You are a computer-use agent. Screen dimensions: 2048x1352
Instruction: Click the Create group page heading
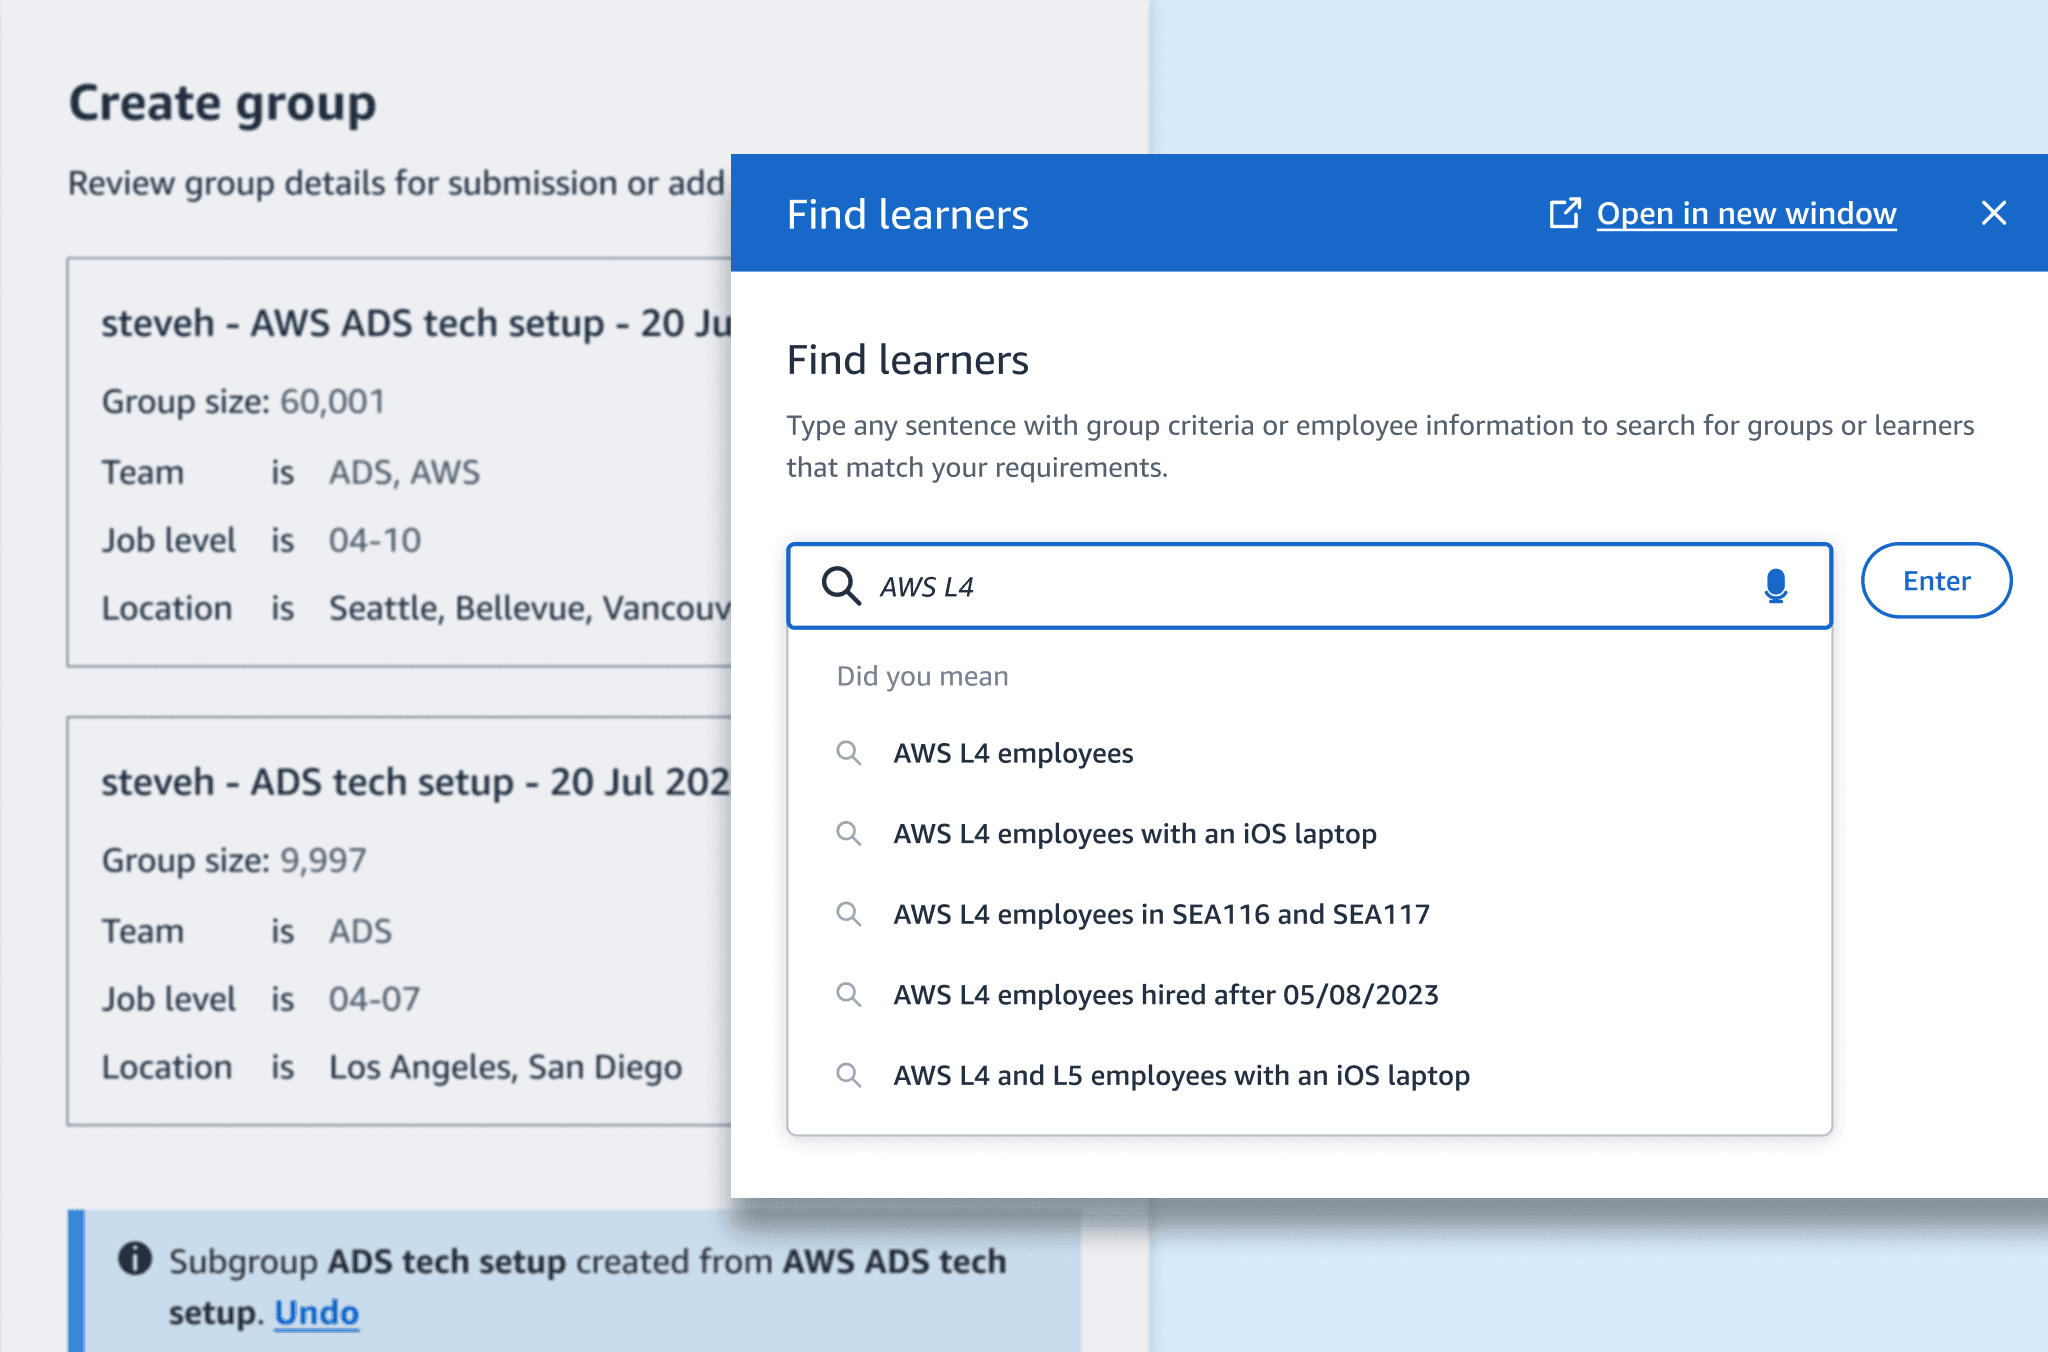click(222, 104)
